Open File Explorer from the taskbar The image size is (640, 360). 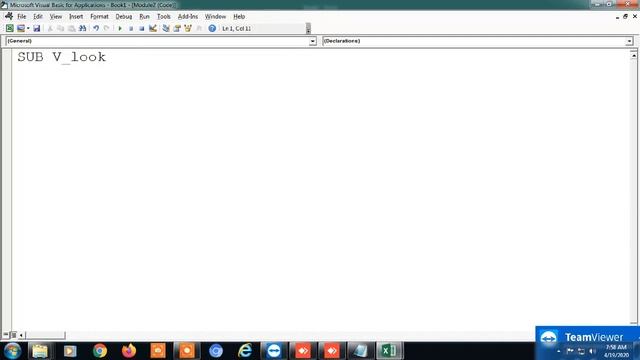(40, 351)
